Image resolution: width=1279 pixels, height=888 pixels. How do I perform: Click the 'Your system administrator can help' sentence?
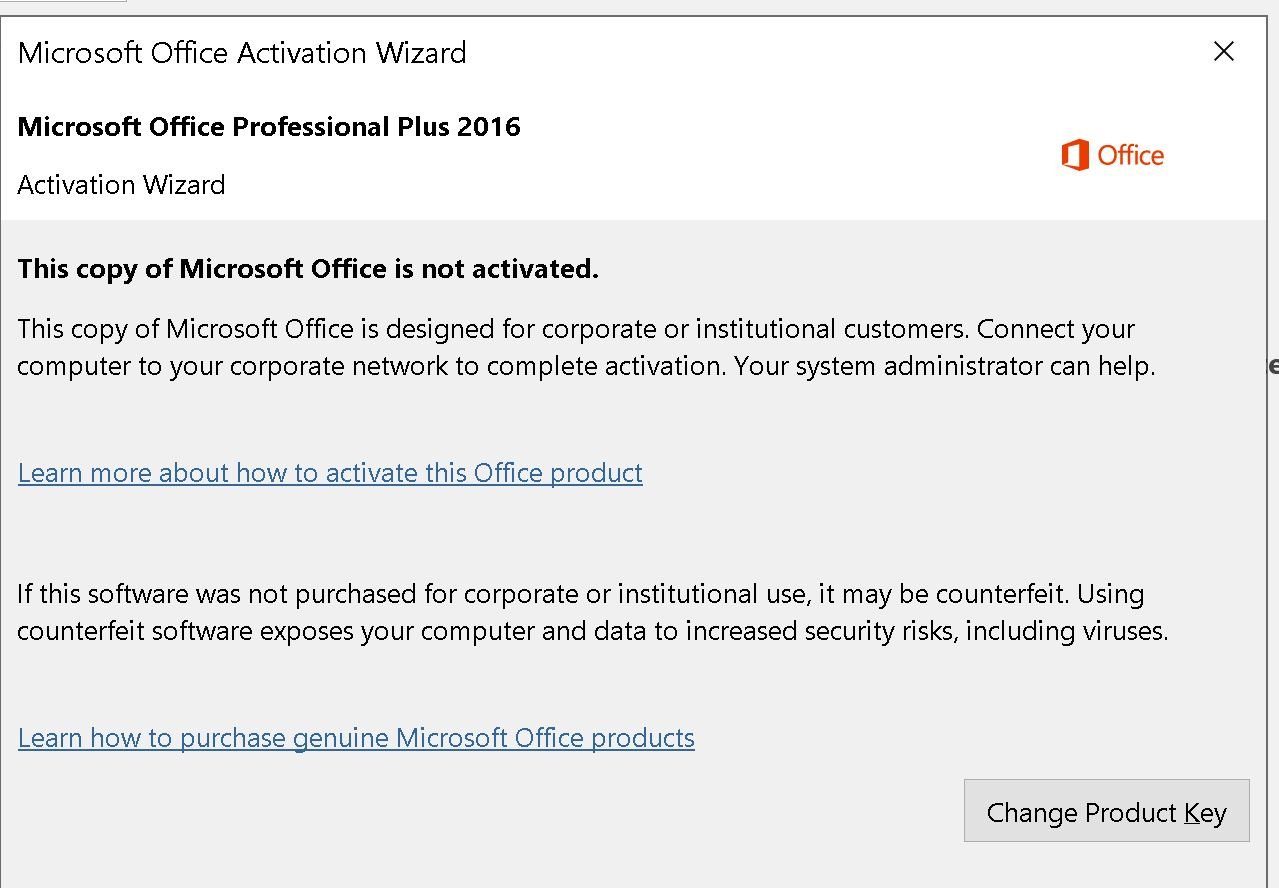coord(944,366)
